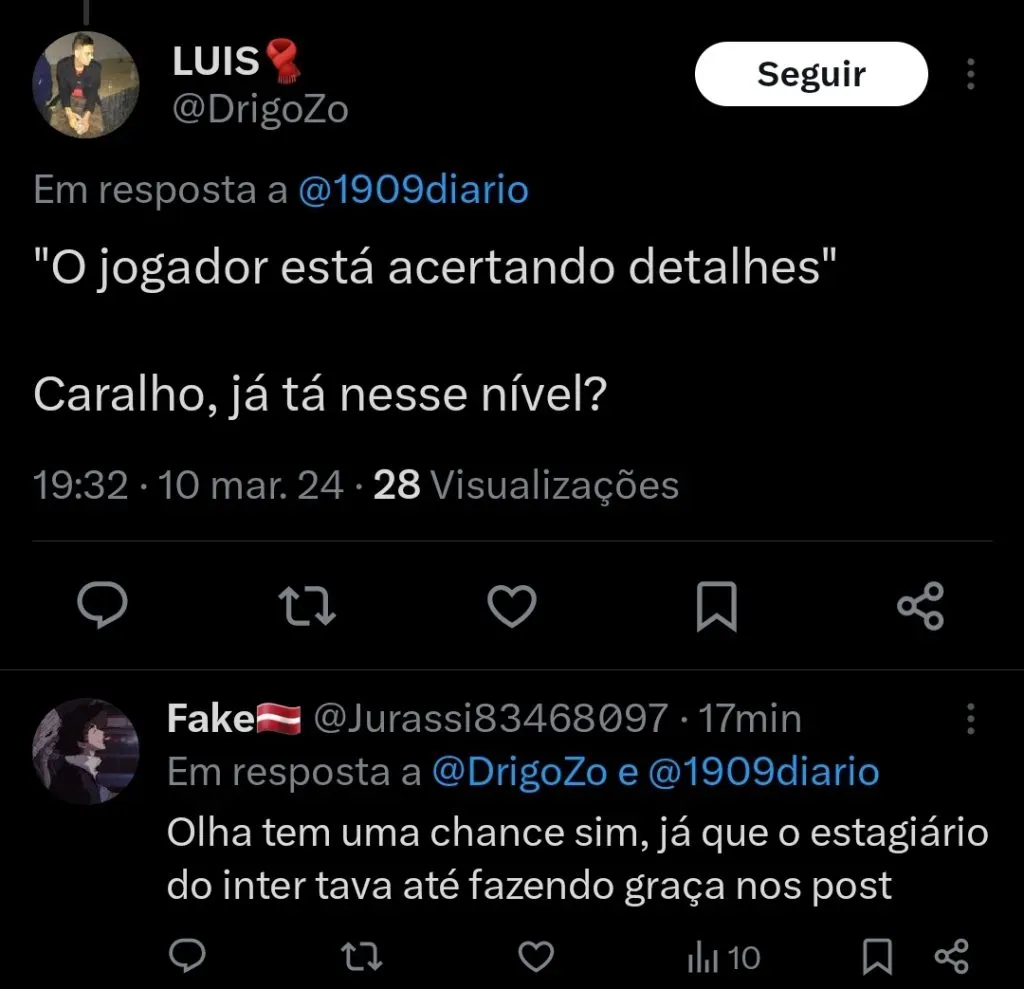Like the reply from Fake
The width and height of the screenshot is (1024, 989).
coord(537,958)
